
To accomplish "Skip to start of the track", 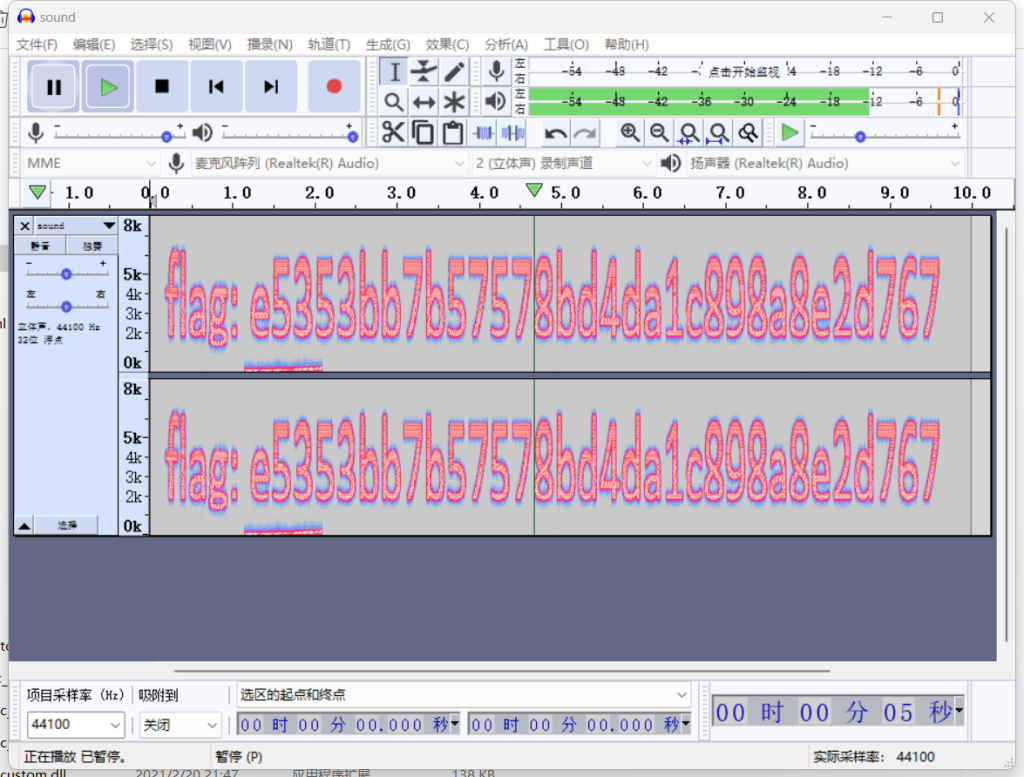I will 216,87.
